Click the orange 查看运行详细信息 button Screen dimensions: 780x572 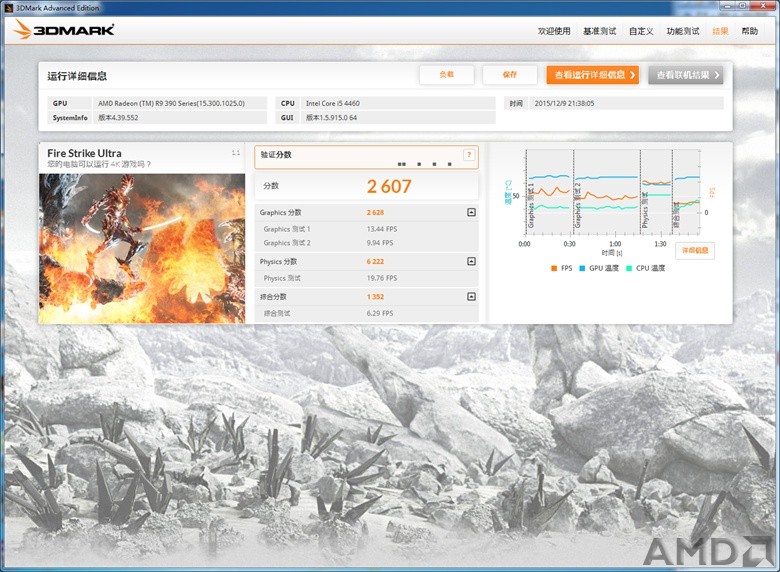click(x=592, y=75)
